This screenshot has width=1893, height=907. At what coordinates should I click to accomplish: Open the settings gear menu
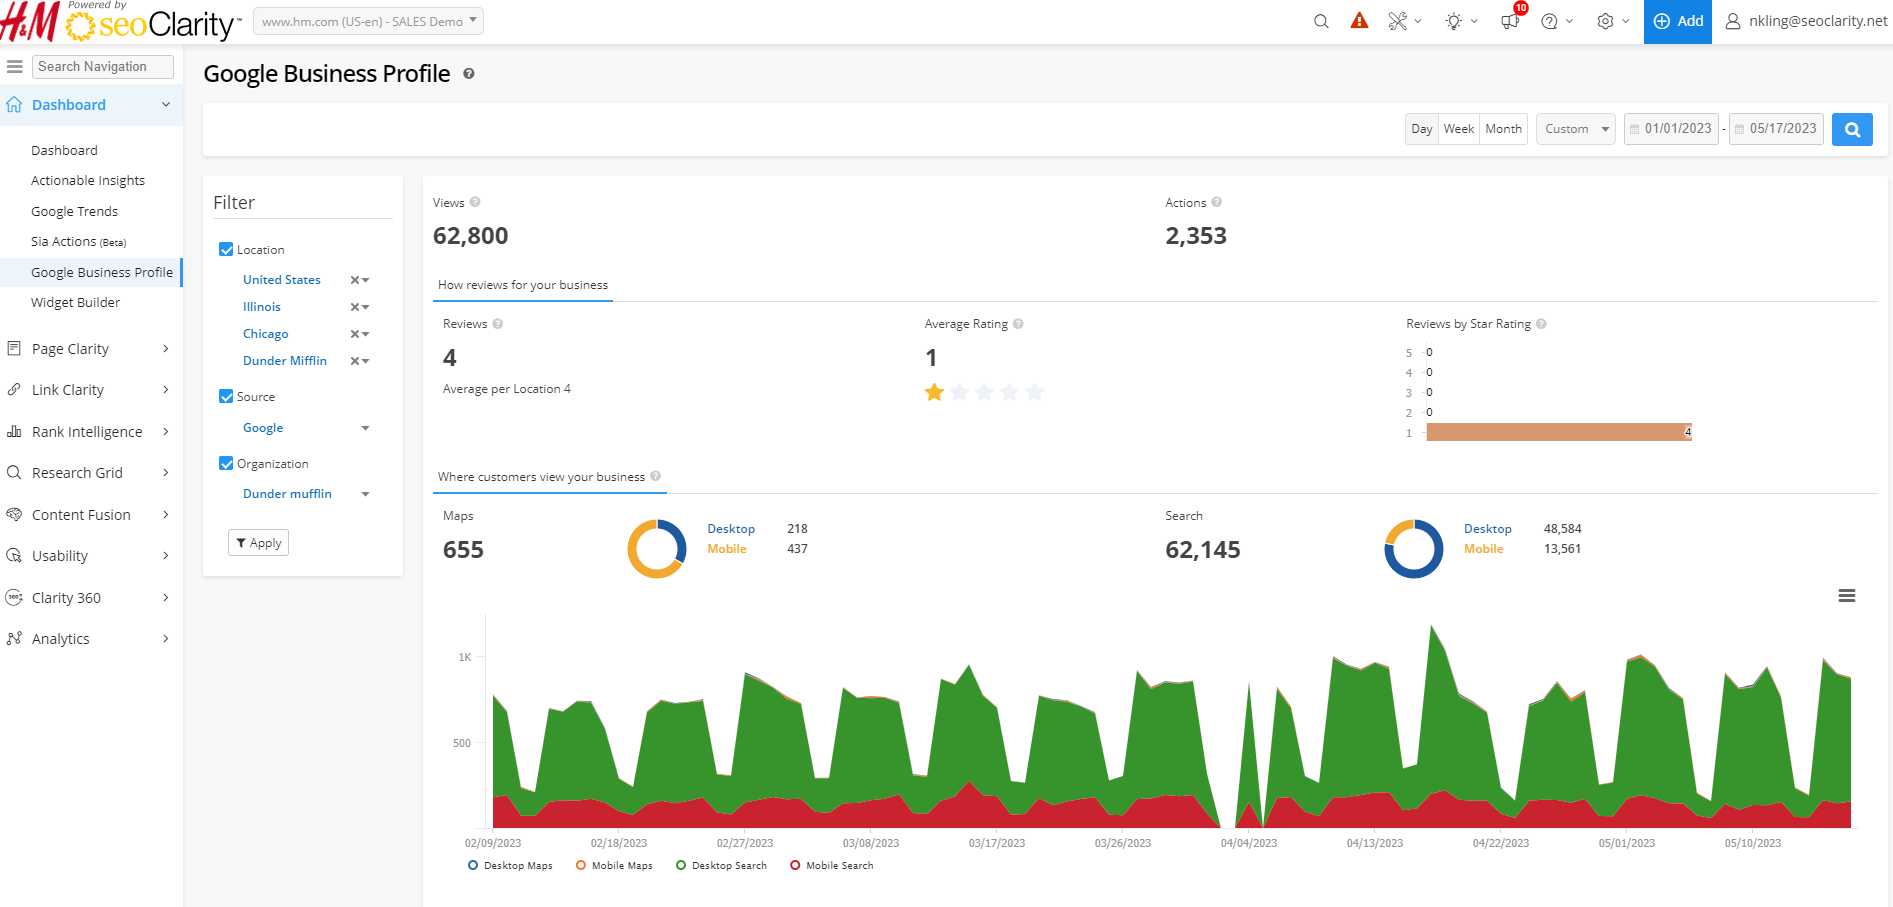[x=1606, y=21]
